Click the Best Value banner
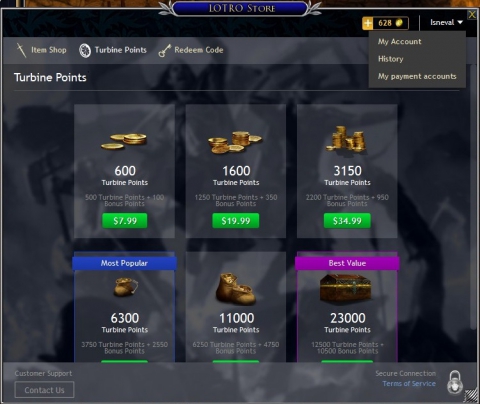Image resolution: width=480 pixels, height=404 pixels. pos(347,263)
